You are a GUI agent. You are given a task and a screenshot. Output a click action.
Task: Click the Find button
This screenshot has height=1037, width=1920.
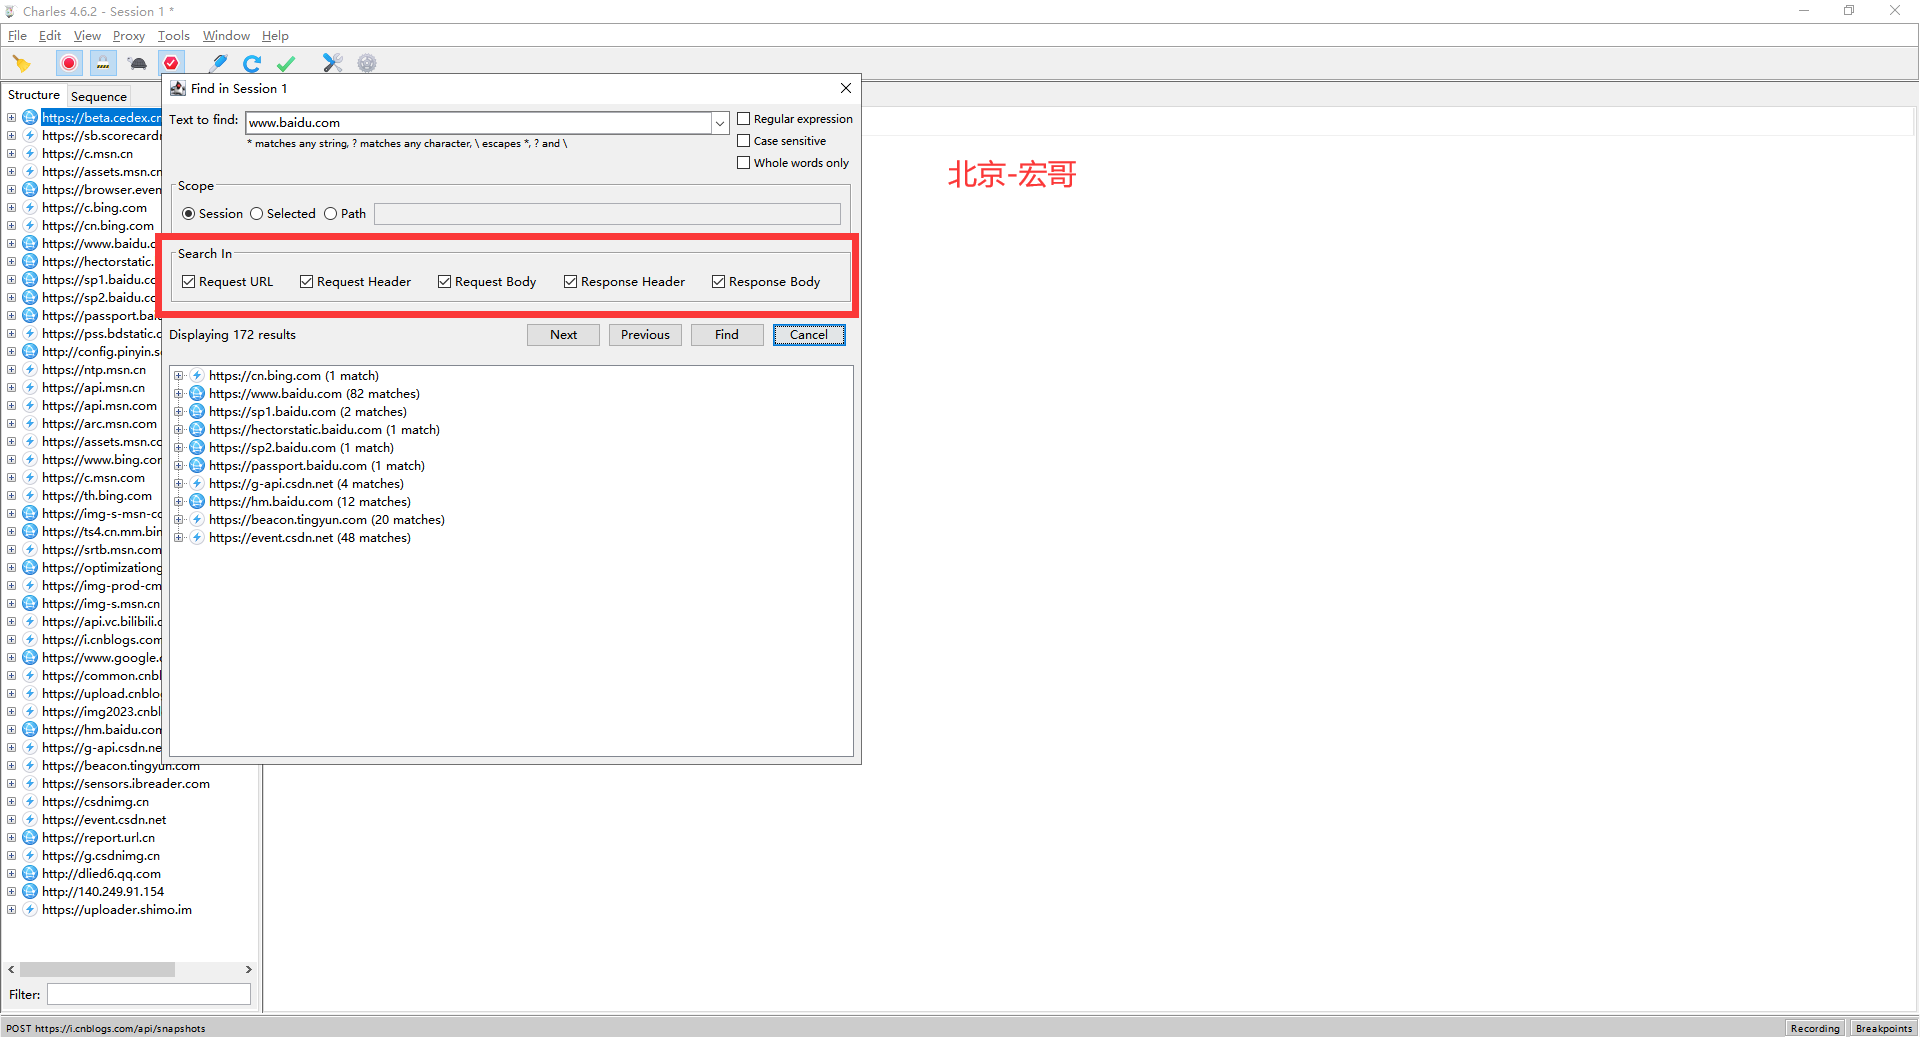727,335
